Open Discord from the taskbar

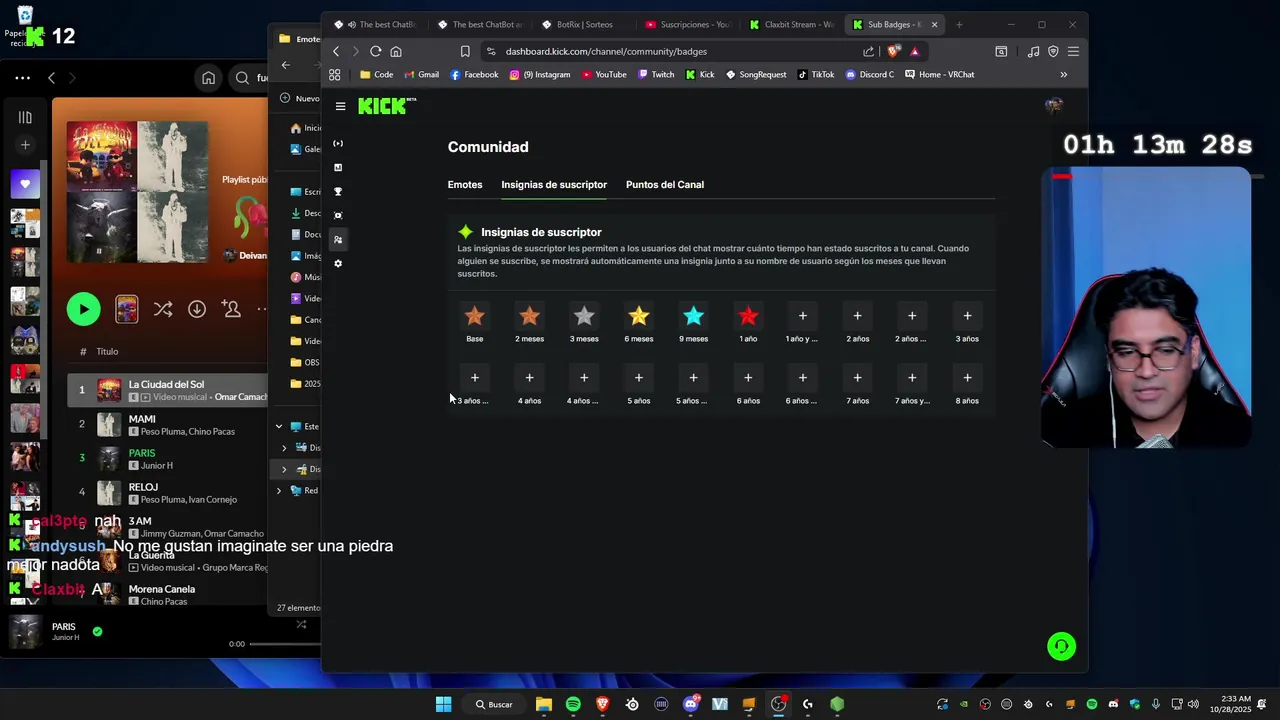[x=690, y=704]
